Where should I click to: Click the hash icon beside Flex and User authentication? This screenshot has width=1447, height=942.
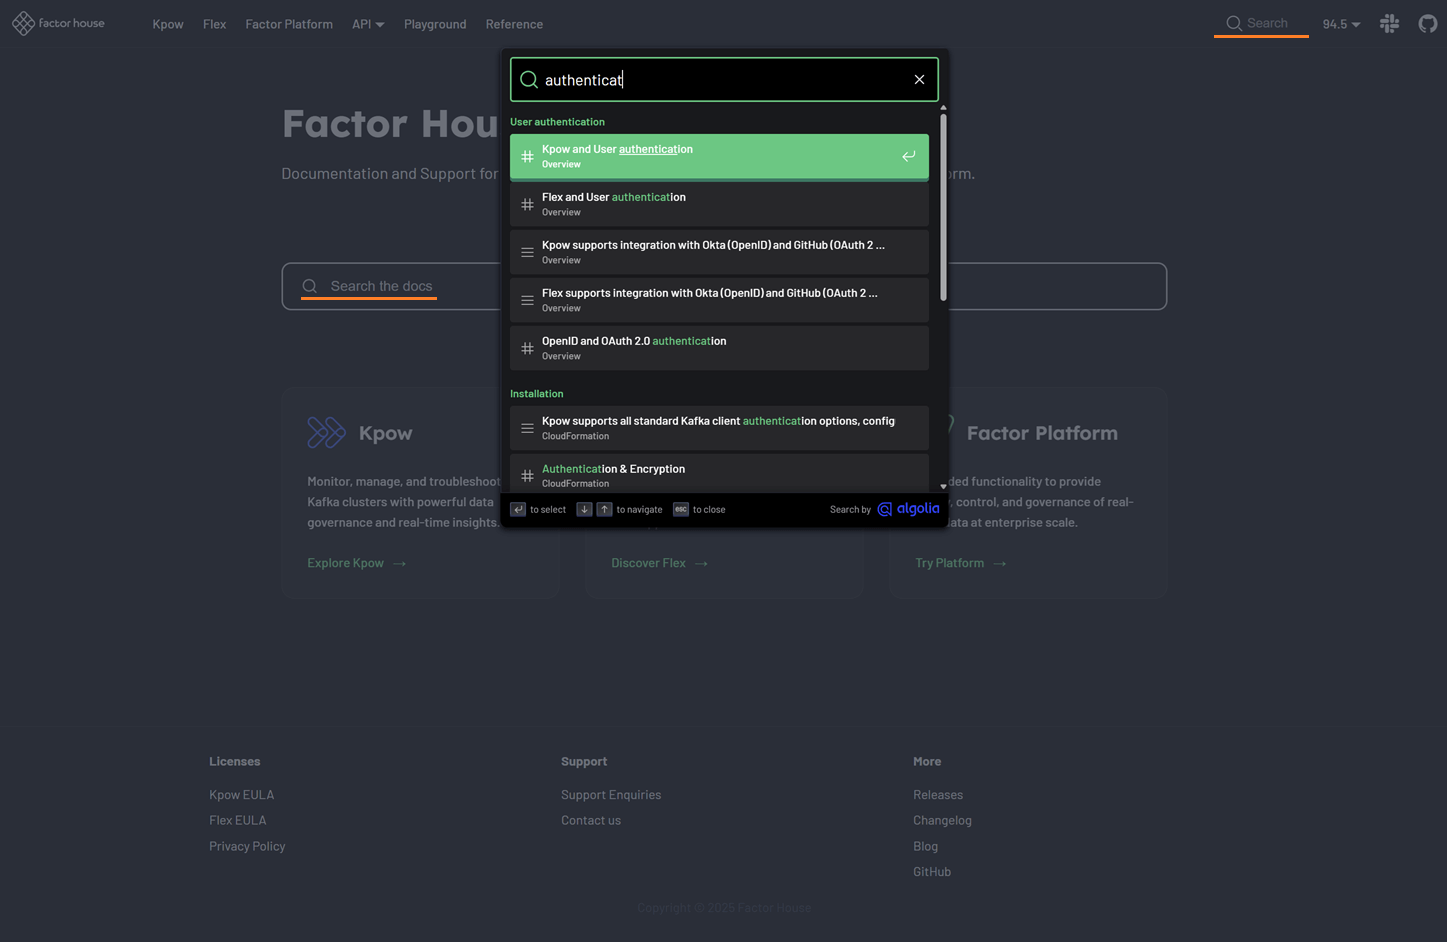pos(527,204)
